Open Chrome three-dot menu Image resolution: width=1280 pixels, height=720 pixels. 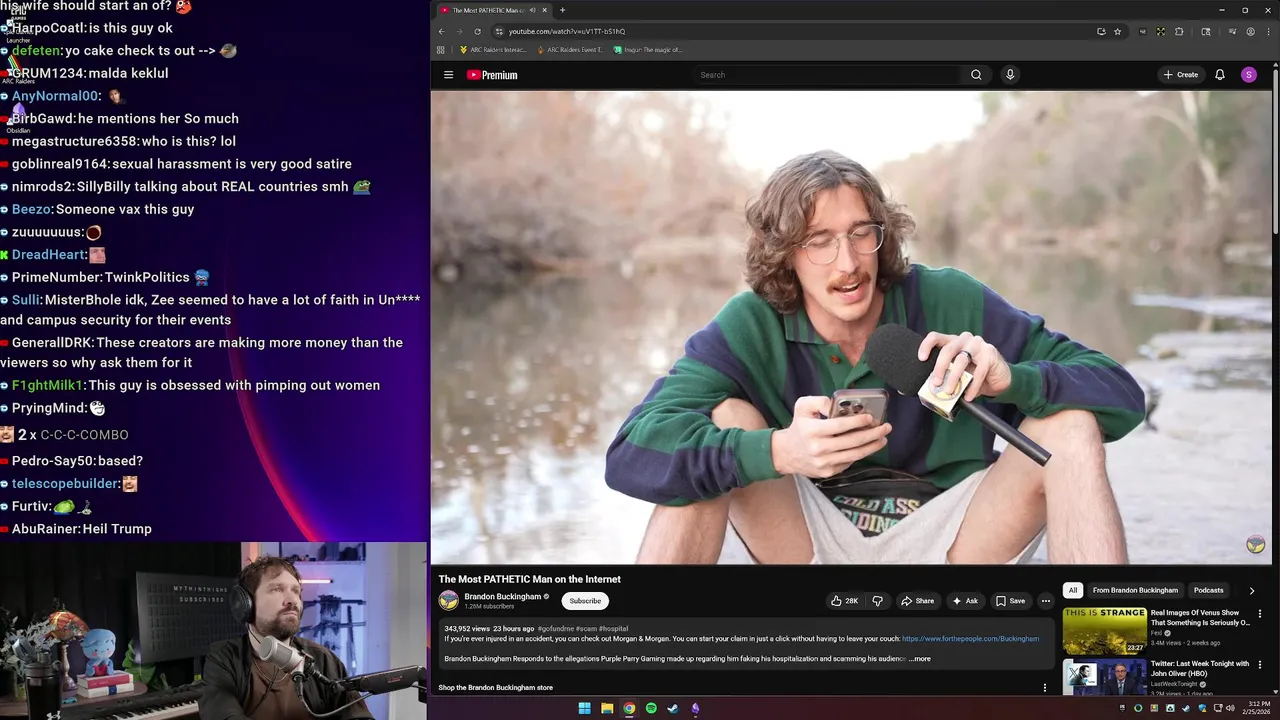pos(1268,31)
